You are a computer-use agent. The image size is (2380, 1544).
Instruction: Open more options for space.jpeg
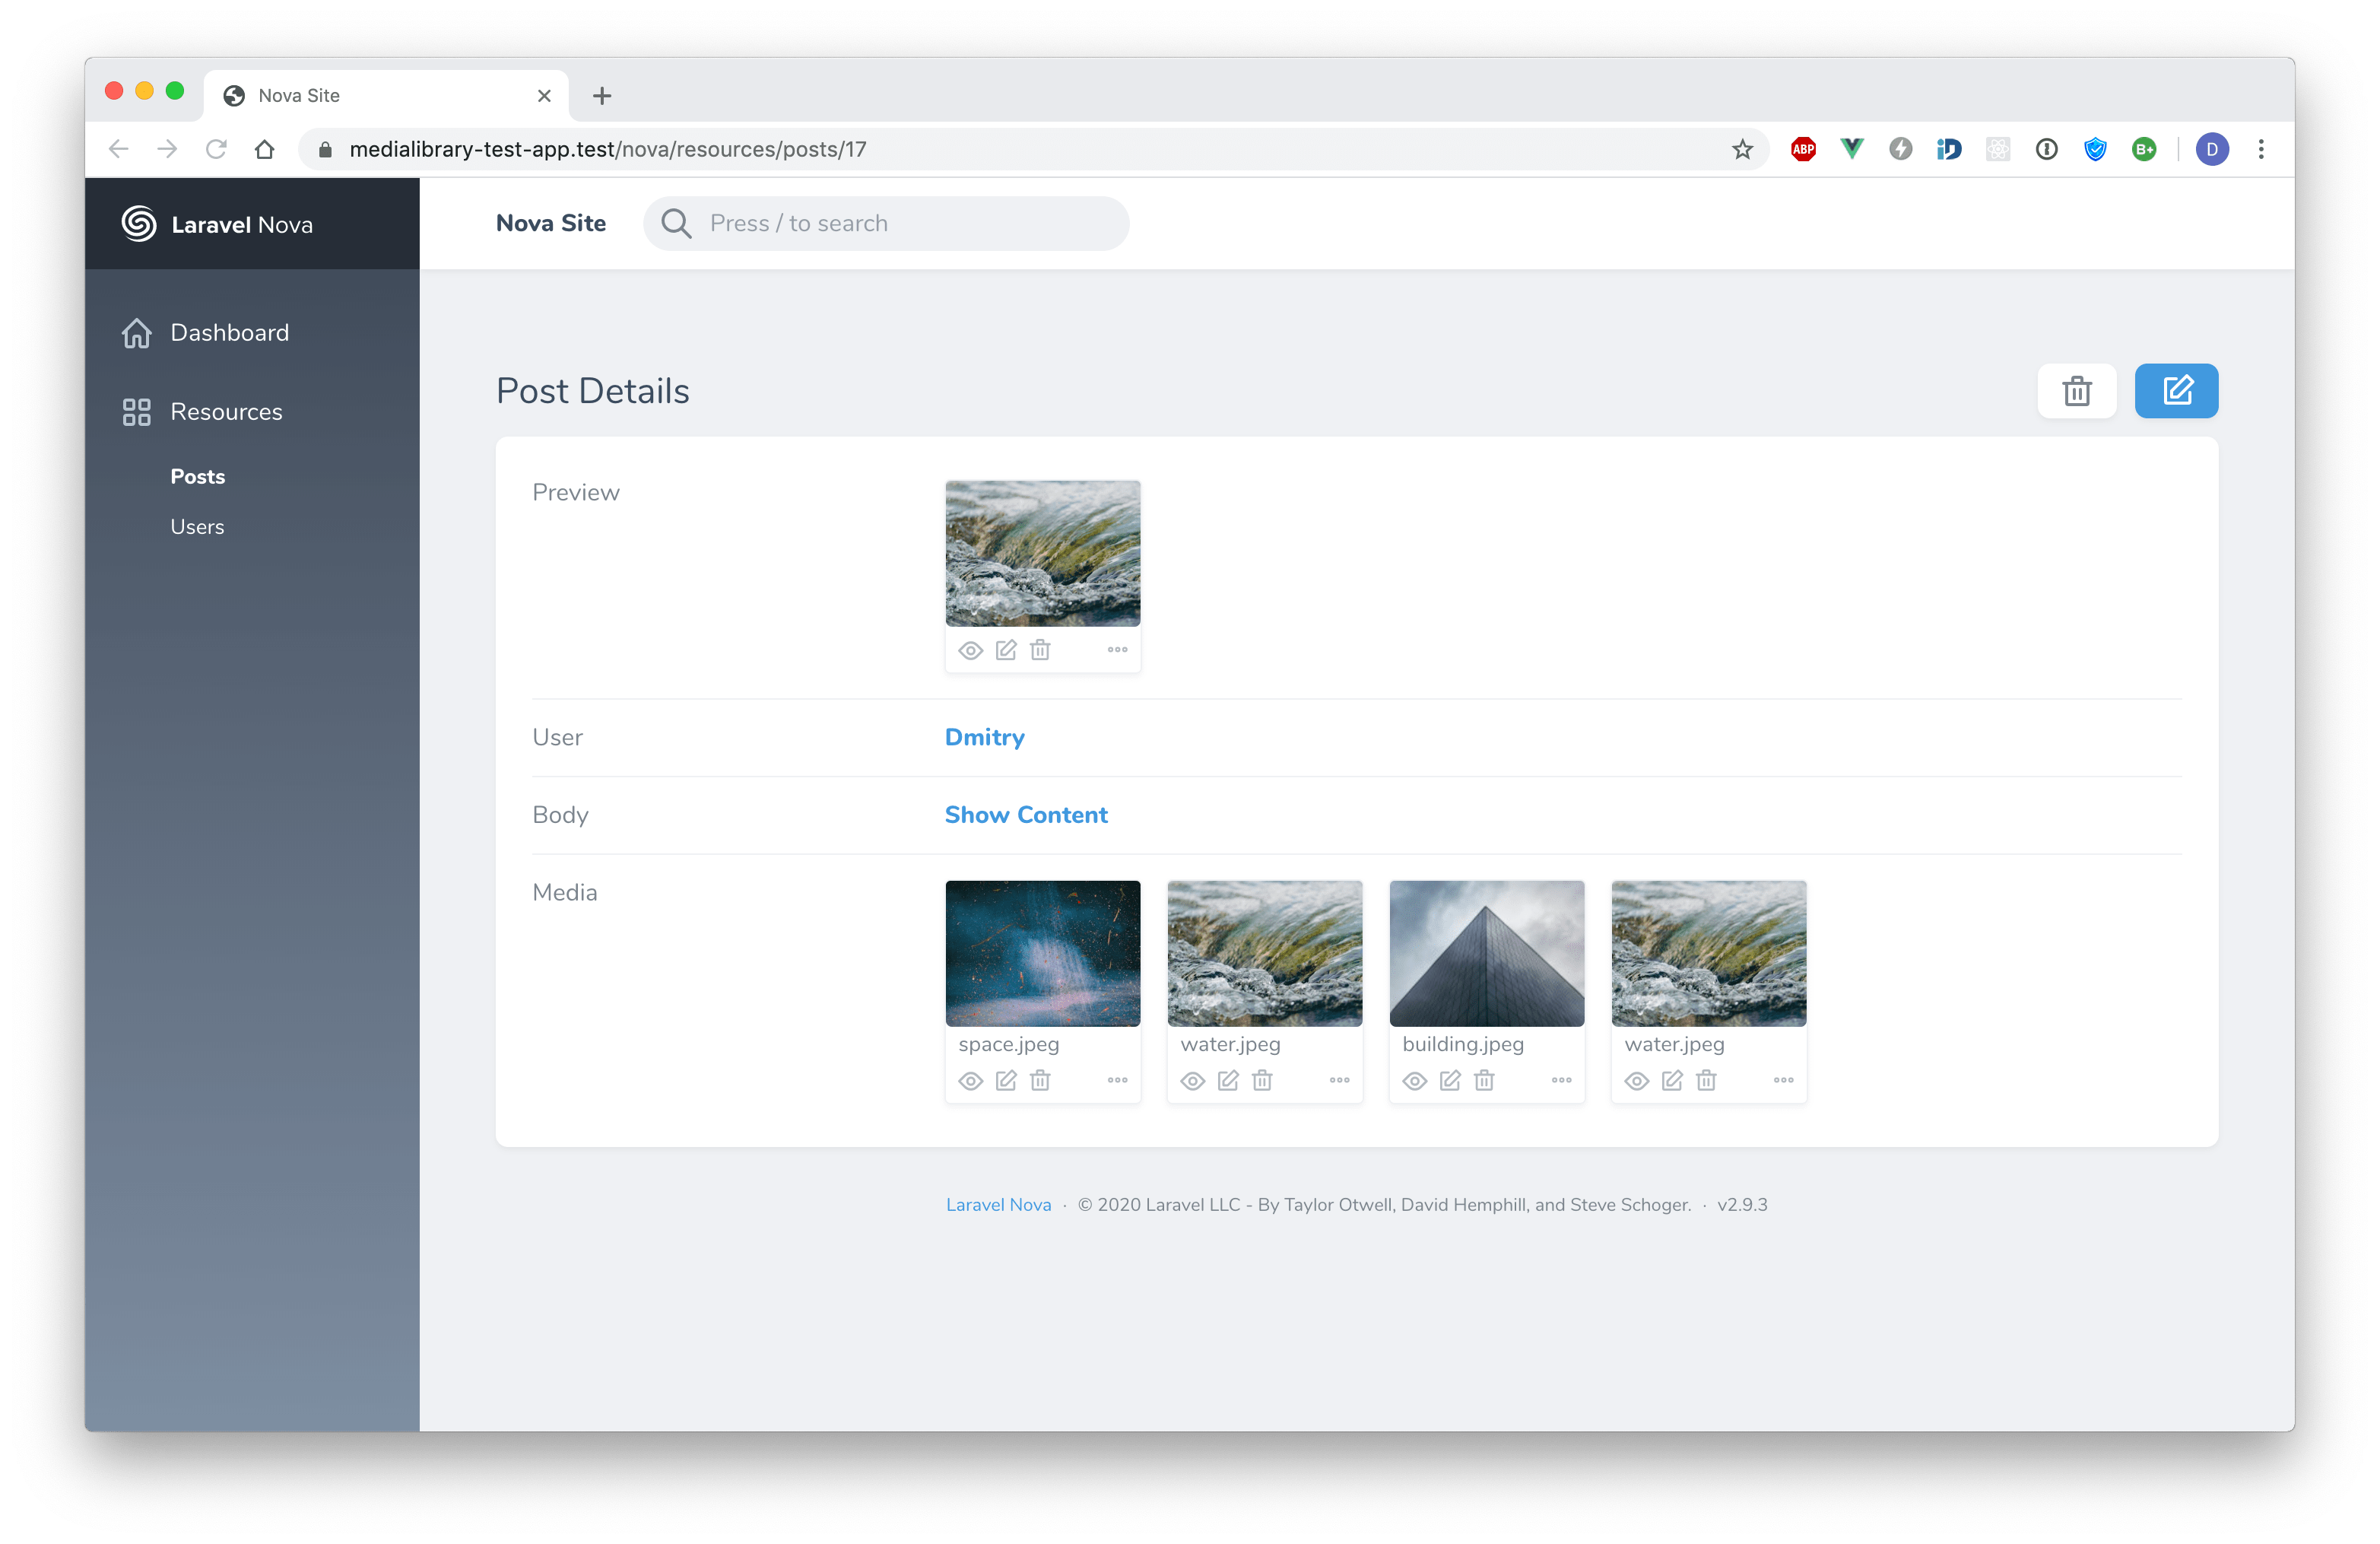tap(1117, 1080)
